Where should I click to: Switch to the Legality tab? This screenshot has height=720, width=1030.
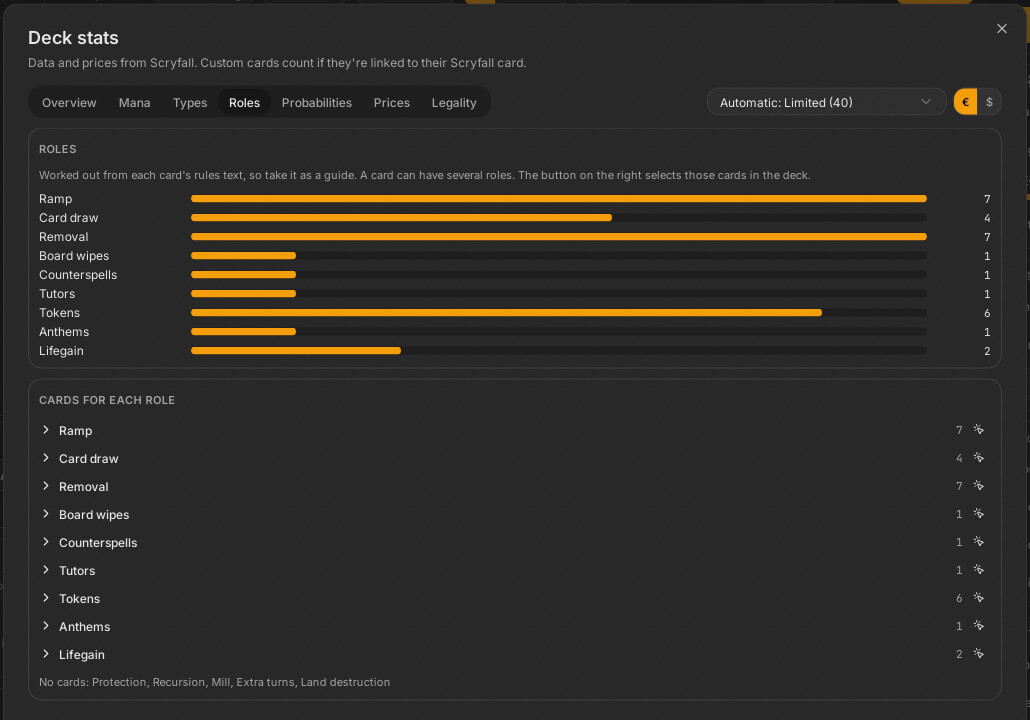454,102
